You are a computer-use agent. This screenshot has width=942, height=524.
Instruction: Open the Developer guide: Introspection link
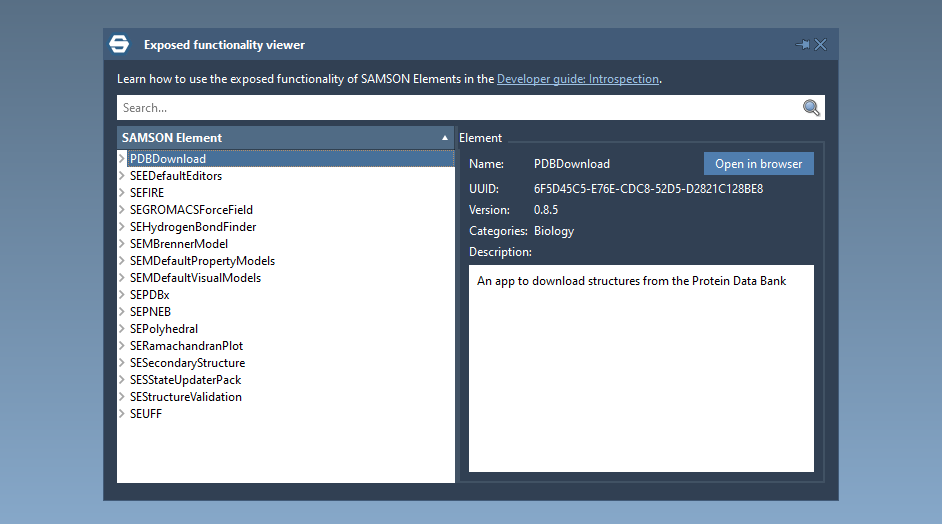(577, 79)
